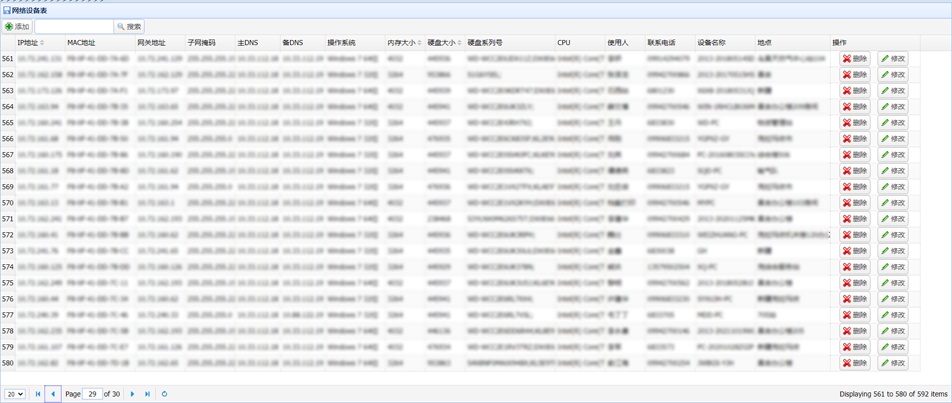Delete row 562 with 删除
This screenshot has width=952, height=403.
pyautogui.click(x=855, y=75)
